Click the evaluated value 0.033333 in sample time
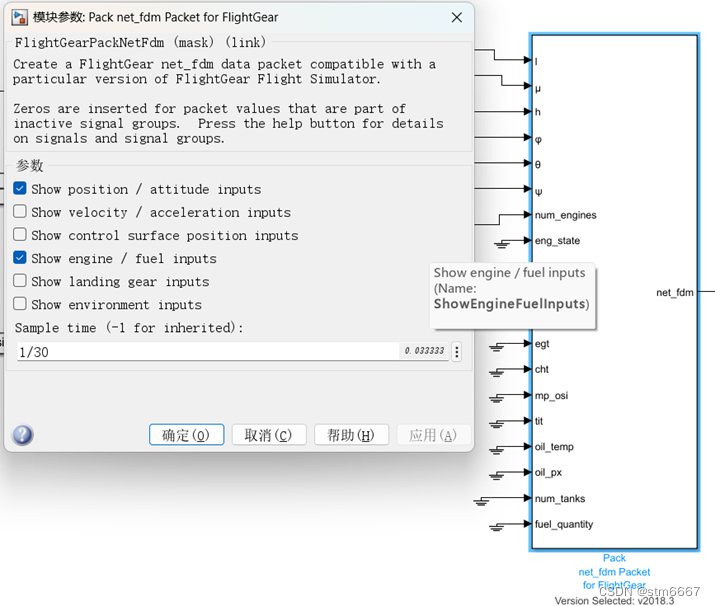715x606 pixels. pos(424,351)
